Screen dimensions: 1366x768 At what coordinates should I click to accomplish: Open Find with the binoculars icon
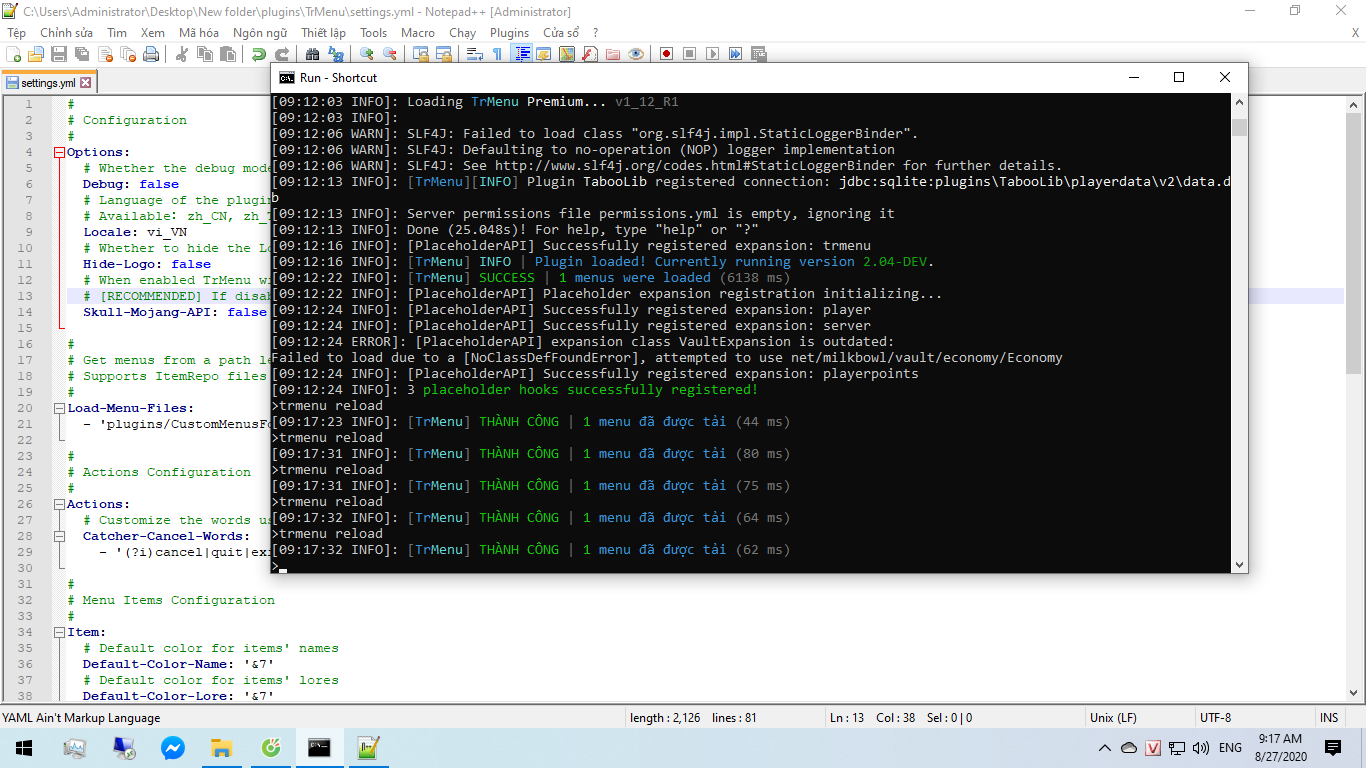pos(313,54)
